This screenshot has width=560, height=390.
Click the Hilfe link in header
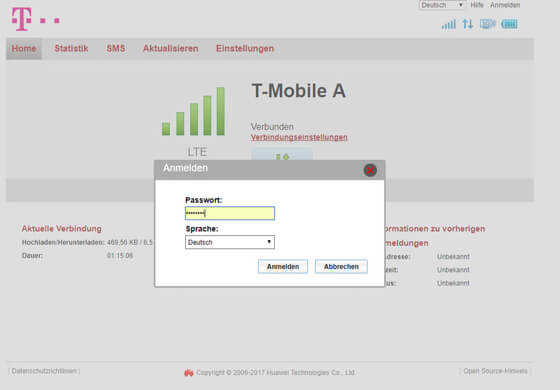(x=477, y=5)
